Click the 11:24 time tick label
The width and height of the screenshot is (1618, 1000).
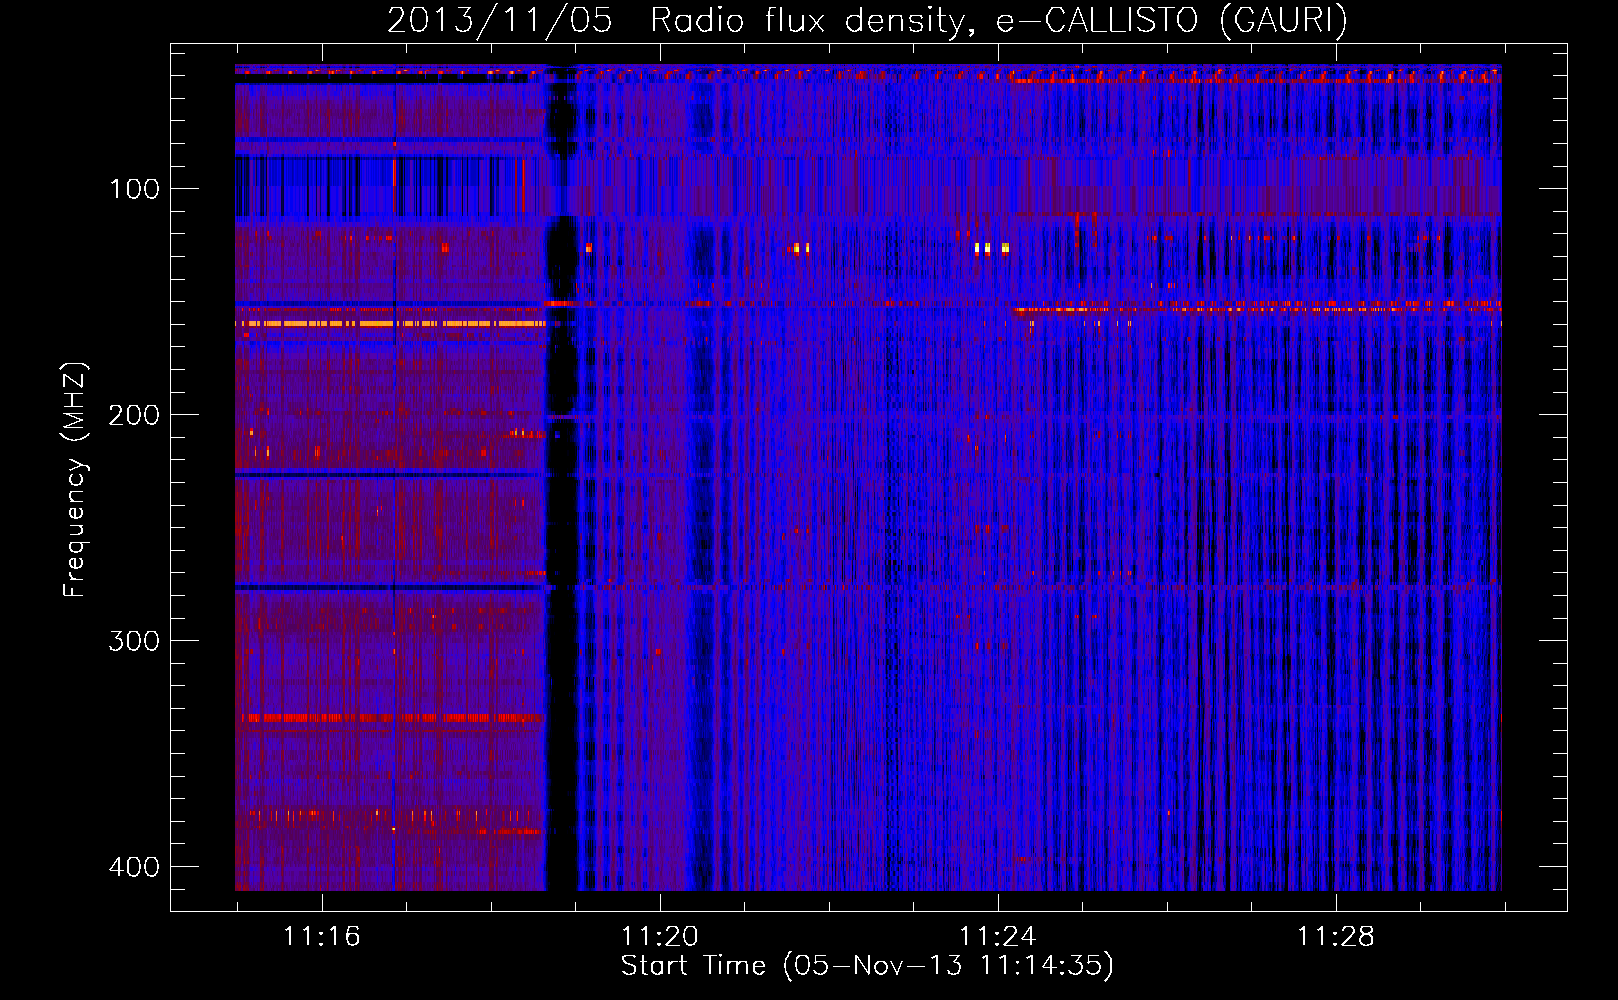(x=997, y=937)
